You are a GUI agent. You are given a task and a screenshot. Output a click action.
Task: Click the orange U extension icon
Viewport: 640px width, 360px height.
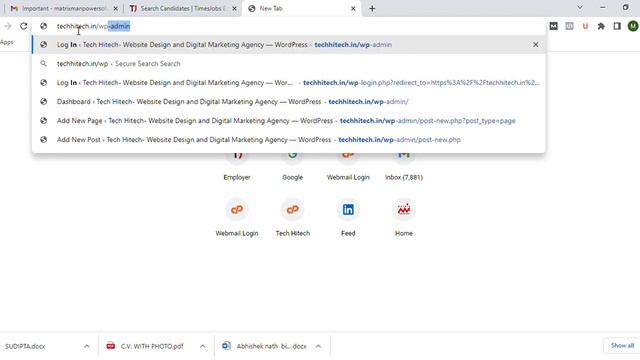(x=585, y=26)
